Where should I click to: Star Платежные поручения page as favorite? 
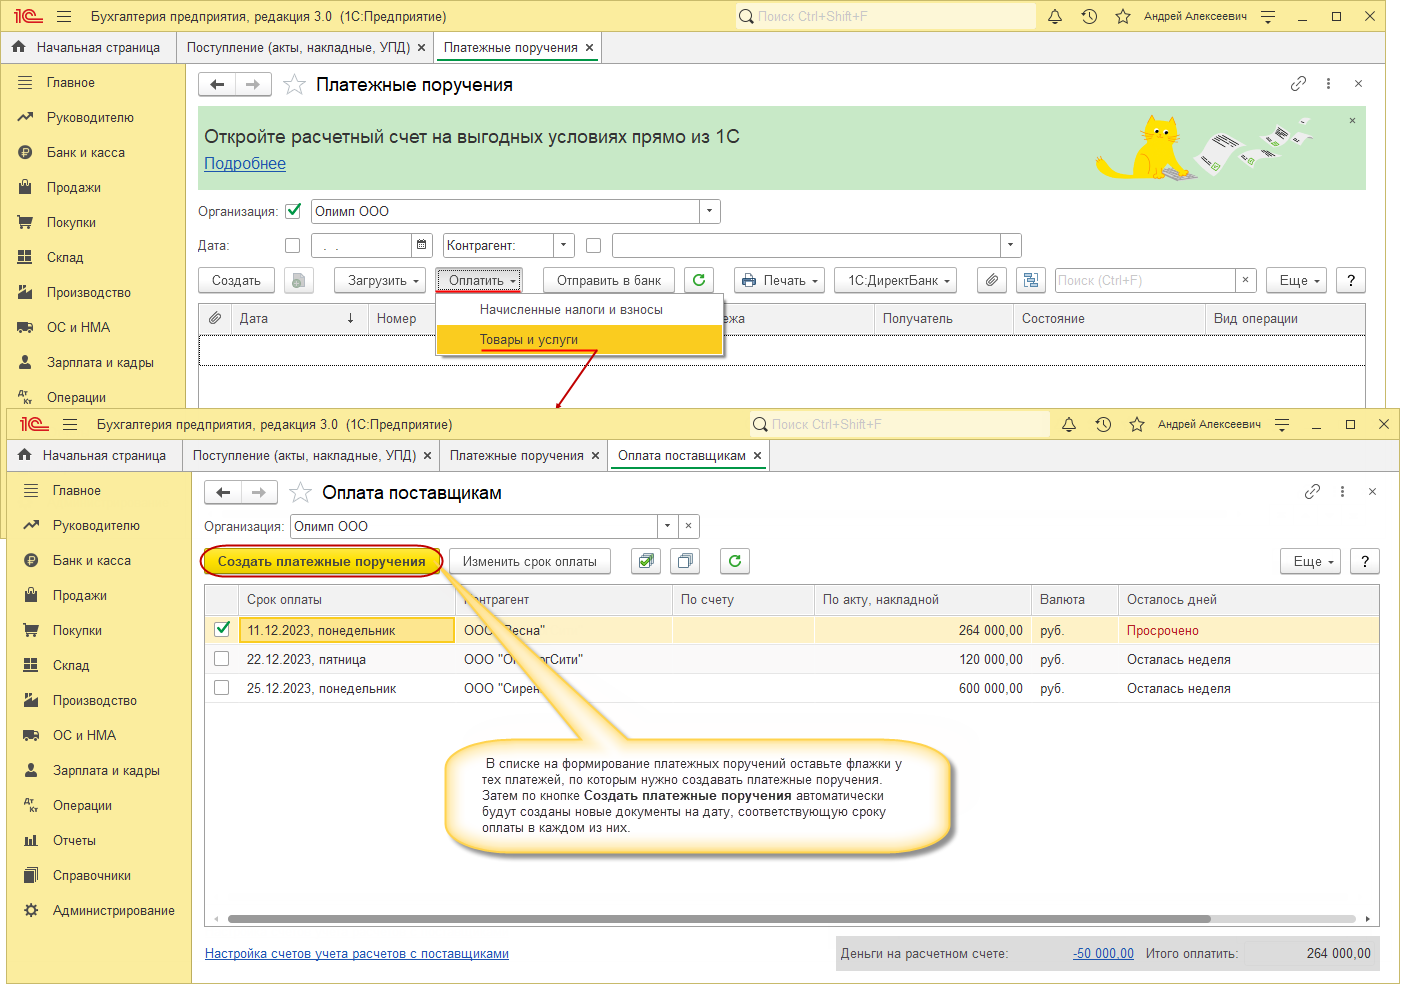click(294, 85)
